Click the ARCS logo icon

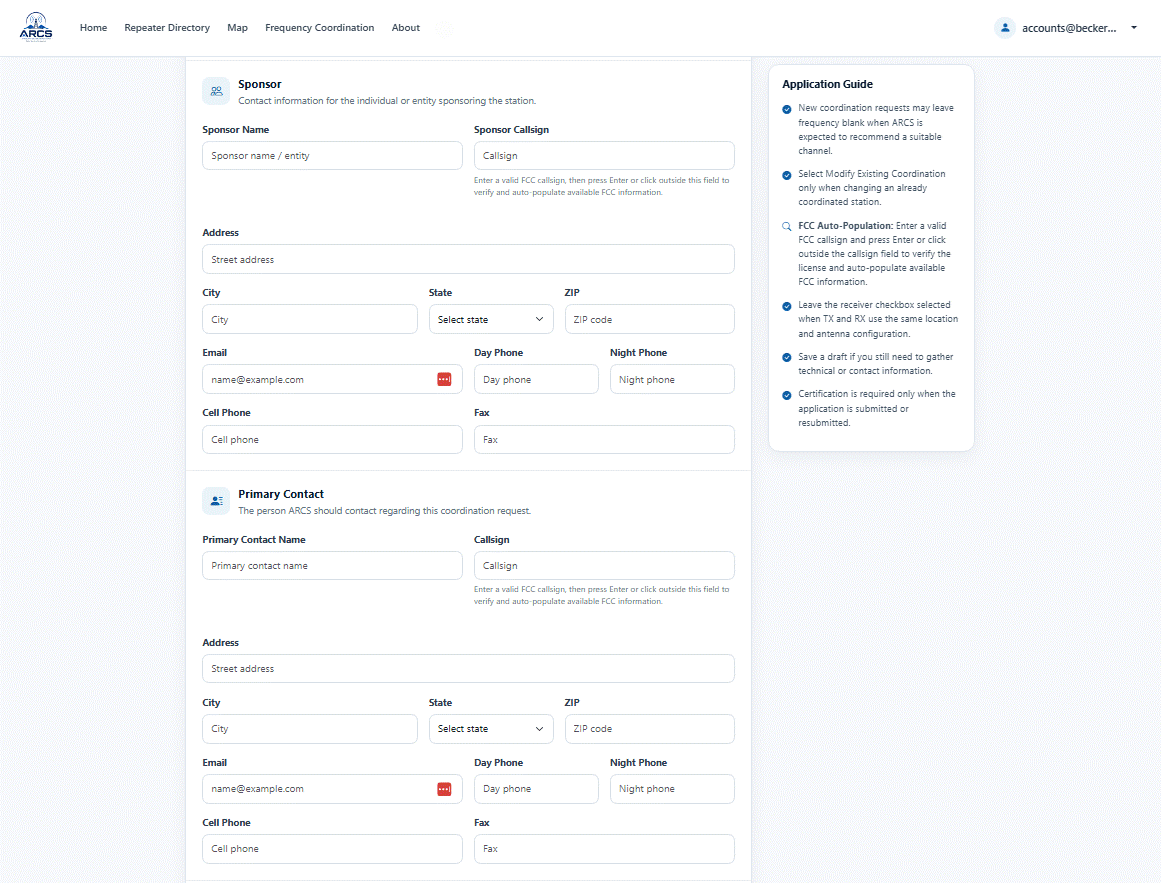[x=36, y=27]
